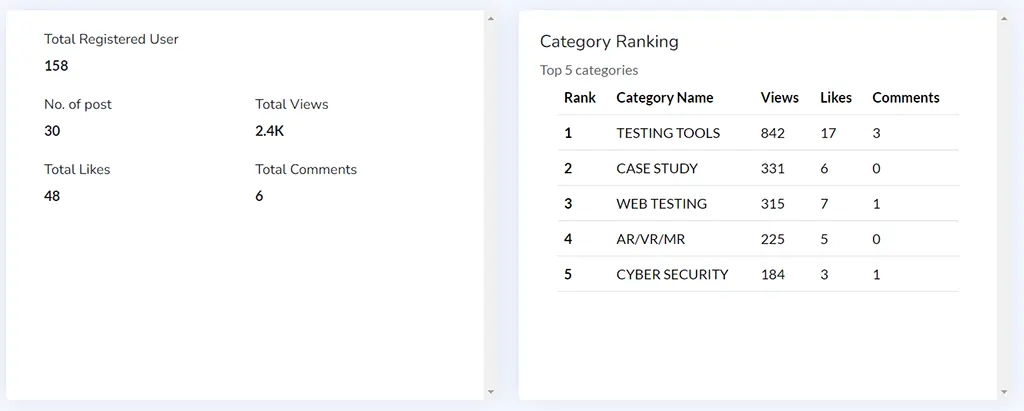1024x411 pixels.
Task: Click the 30 posts value
Action: click(x=52, y=131)
